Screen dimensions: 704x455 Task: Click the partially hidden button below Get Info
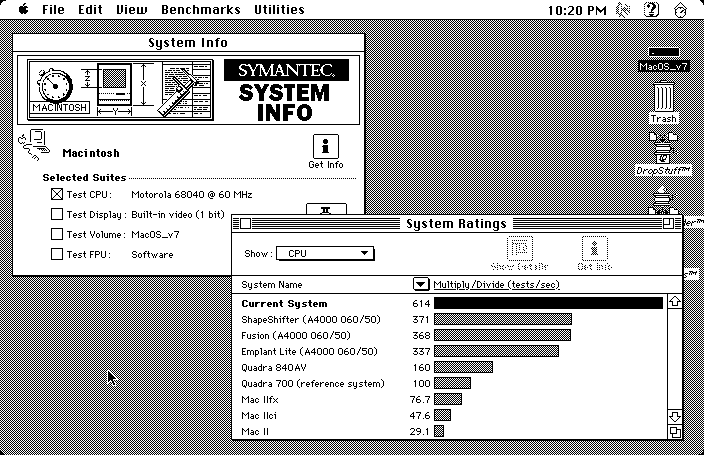point(326,209)
